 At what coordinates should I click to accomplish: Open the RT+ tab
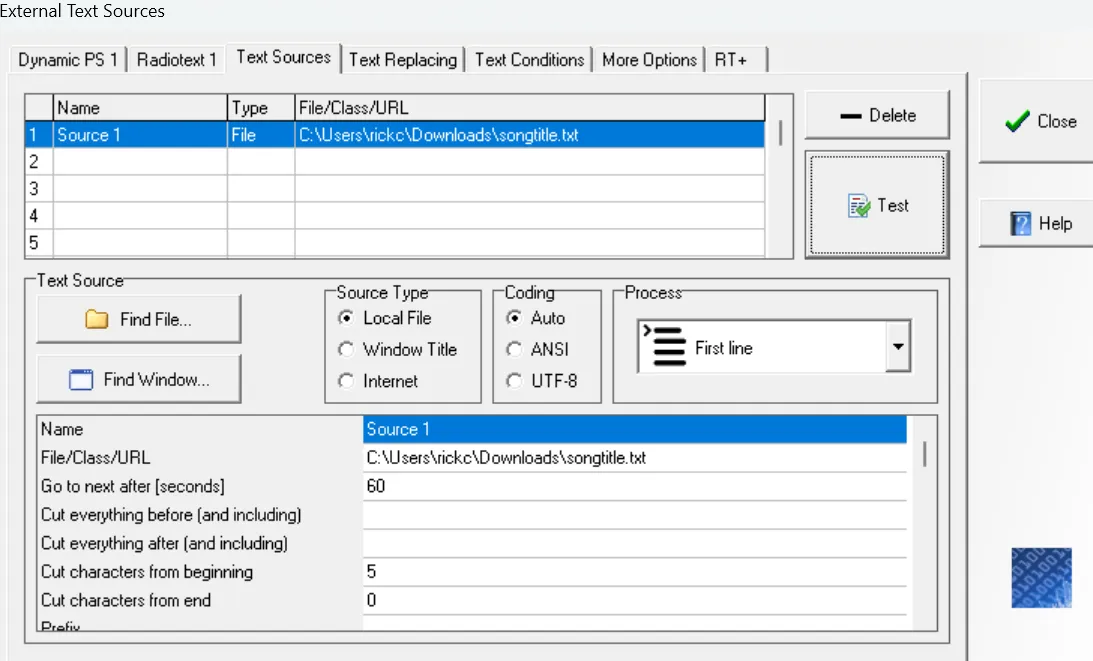click(731, 60)
